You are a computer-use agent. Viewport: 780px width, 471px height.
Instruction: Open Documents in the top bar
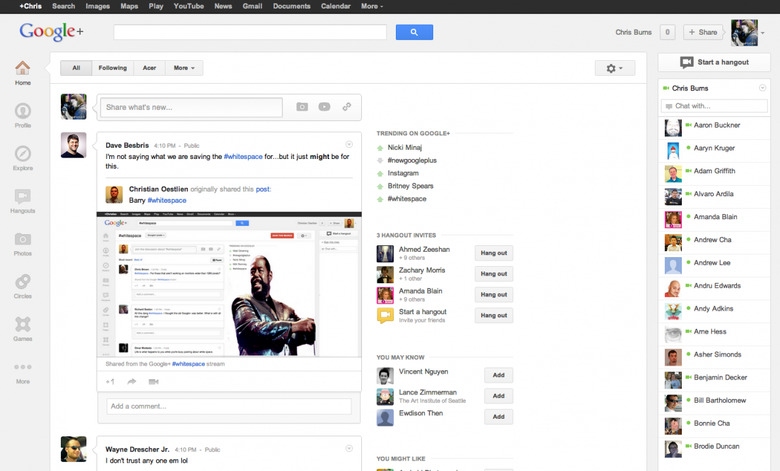click(292, 6)
